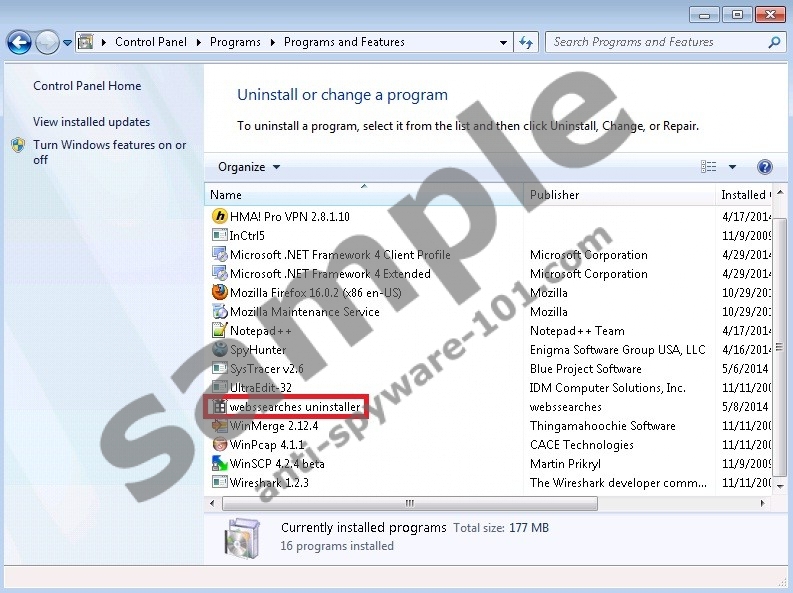The image size is (793, 593).
Task: Click the HMA! Pro VPN icon
Action: click(x=220, y=216)
